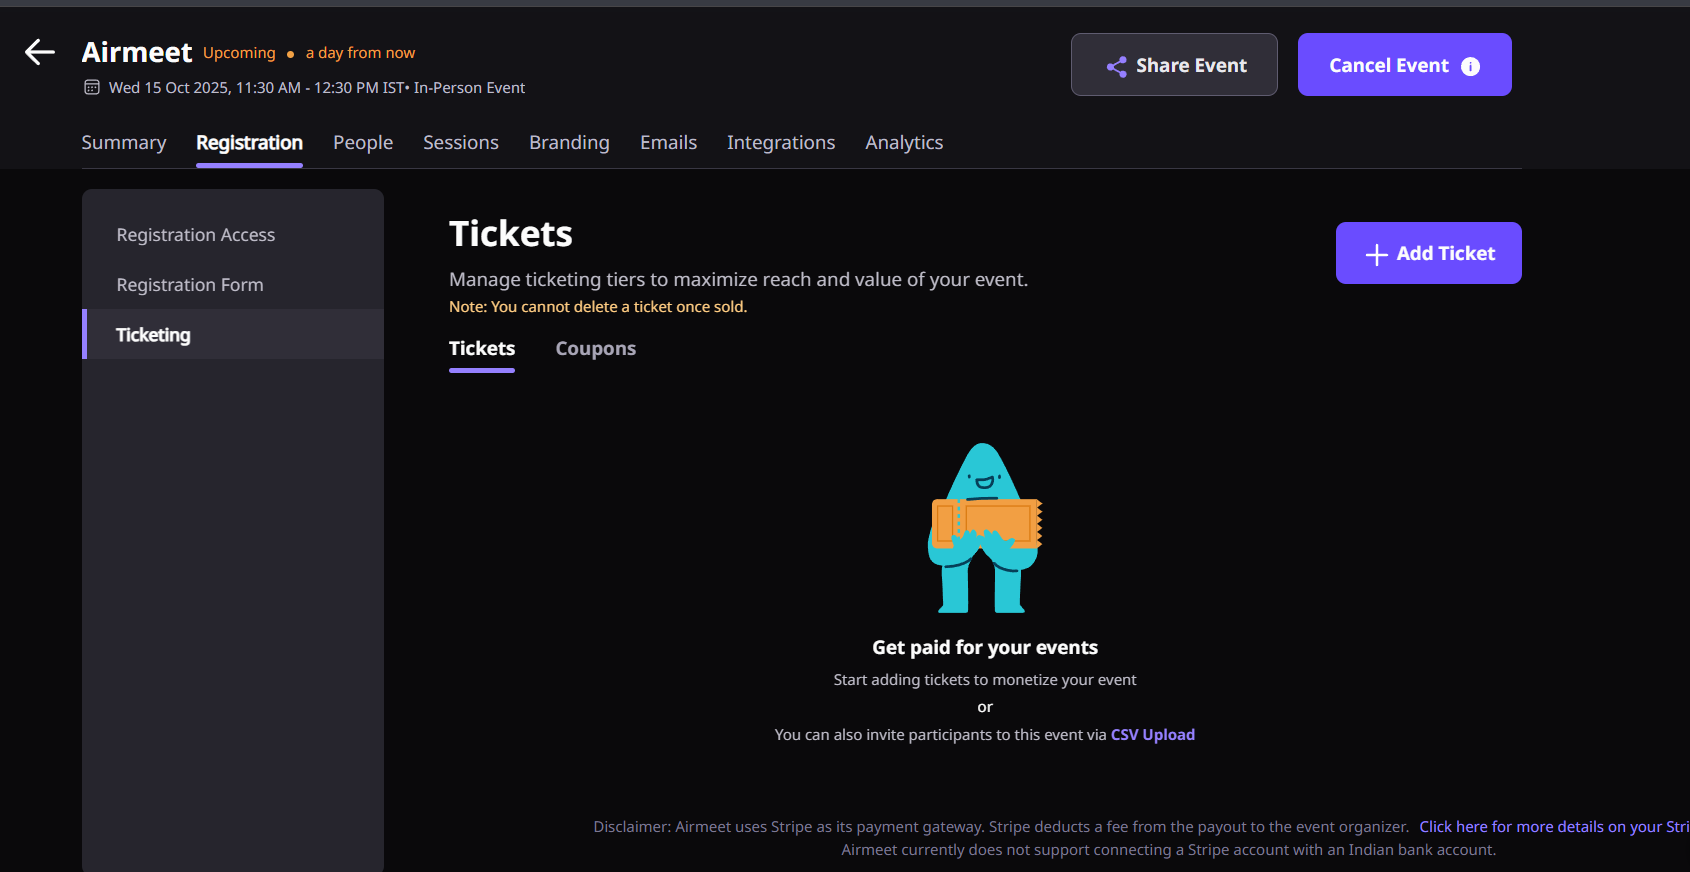The image size is (1690, 872).
Task: Click the back arrow icon
Action: click(40, 52)
